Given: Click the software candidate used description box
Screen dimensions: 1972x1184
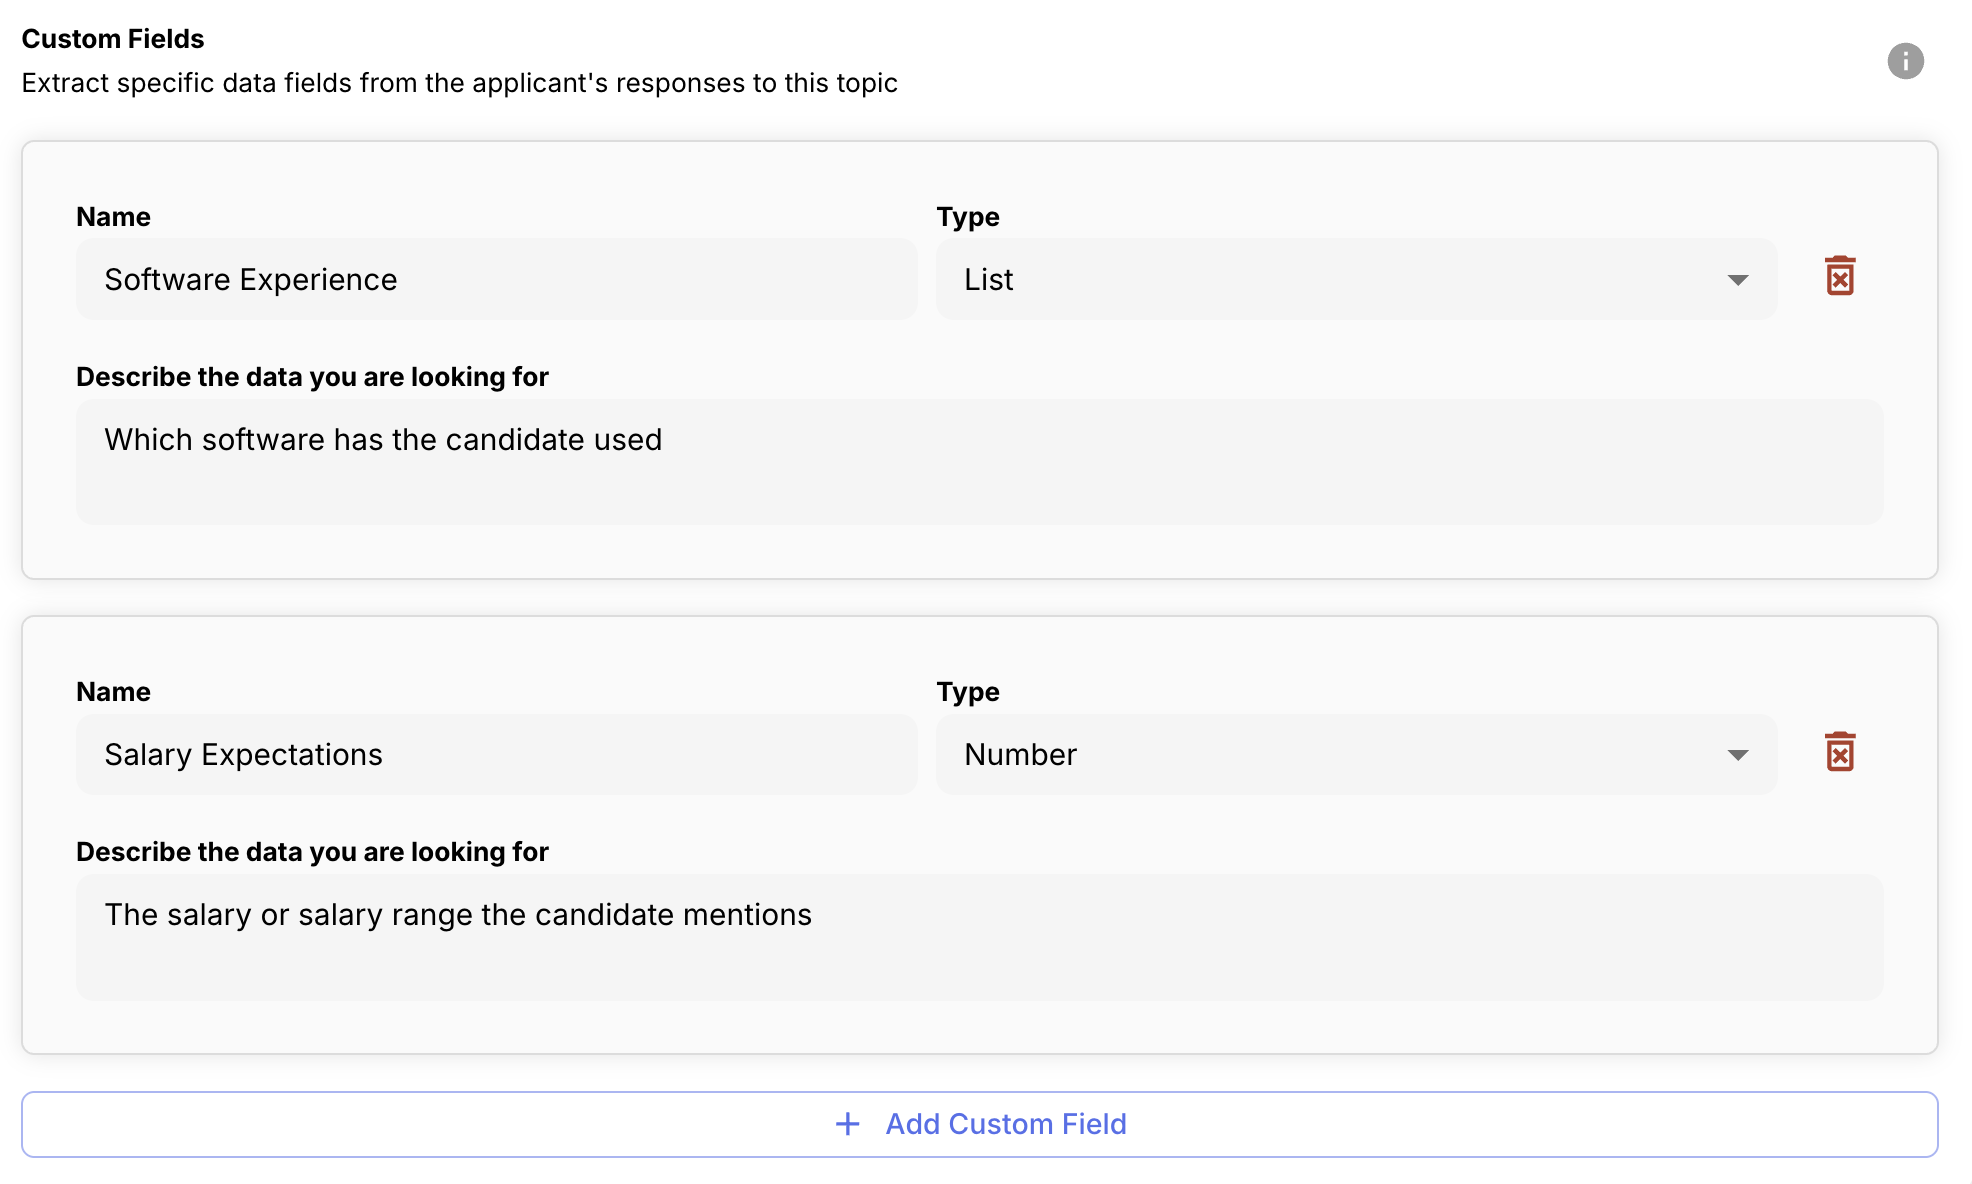Looking at the screenshot, I should pyautogui.click(x=979, y=462).
